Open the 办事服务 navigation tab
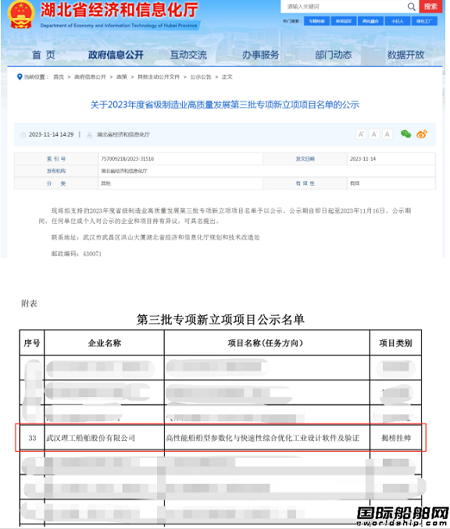This screenshot has height=529, width=450. [x=260, y=55]
